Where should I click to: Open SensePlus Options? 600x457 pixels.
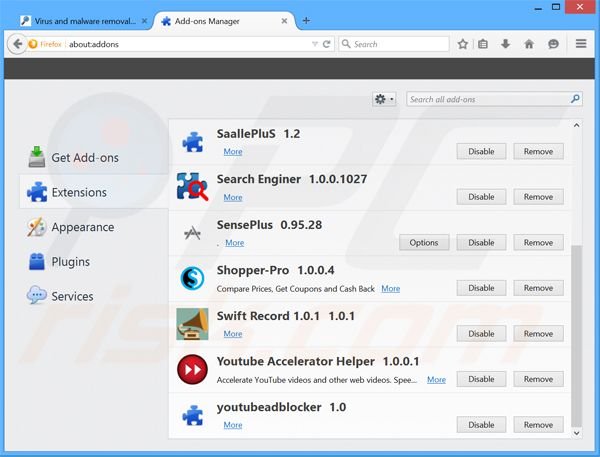(x=424, y=242)
